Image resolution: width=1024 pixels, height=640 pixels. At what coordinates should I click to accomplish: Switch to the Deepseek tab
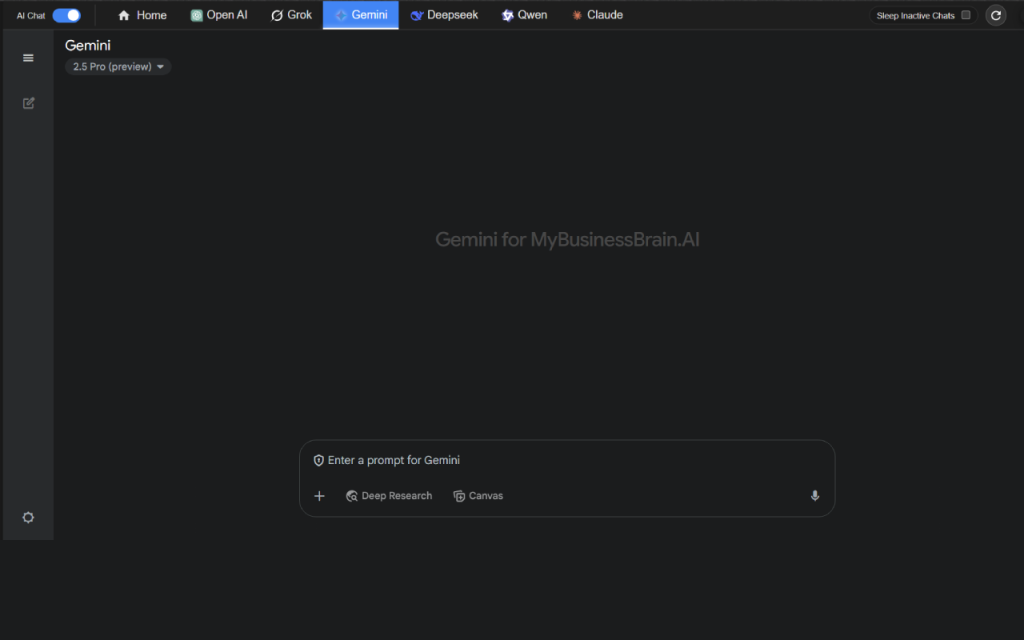click(444, 15)
